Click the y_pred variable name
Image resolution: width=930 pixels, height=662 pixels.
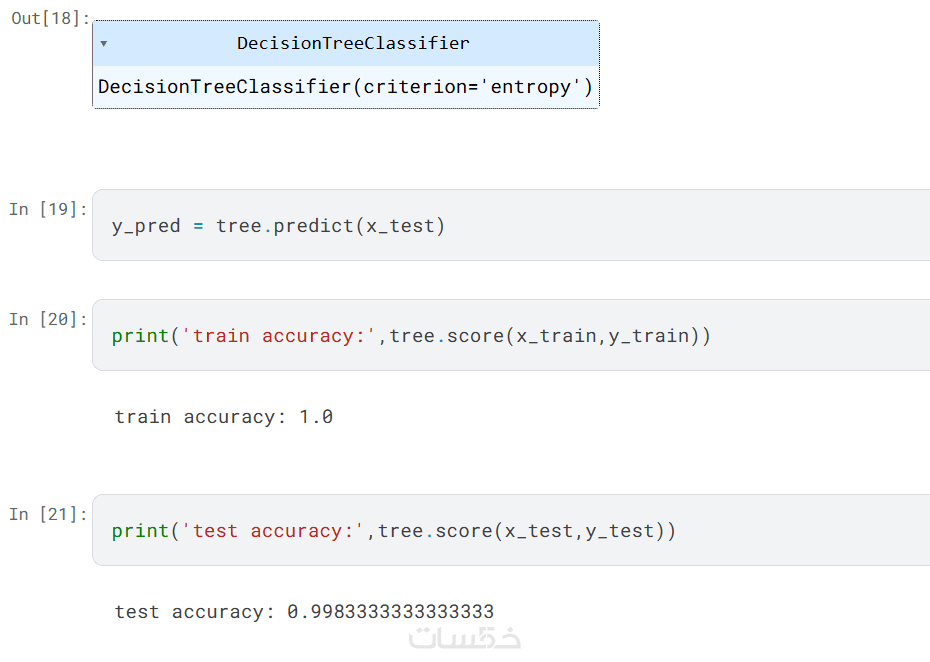(x=146, y=226)
